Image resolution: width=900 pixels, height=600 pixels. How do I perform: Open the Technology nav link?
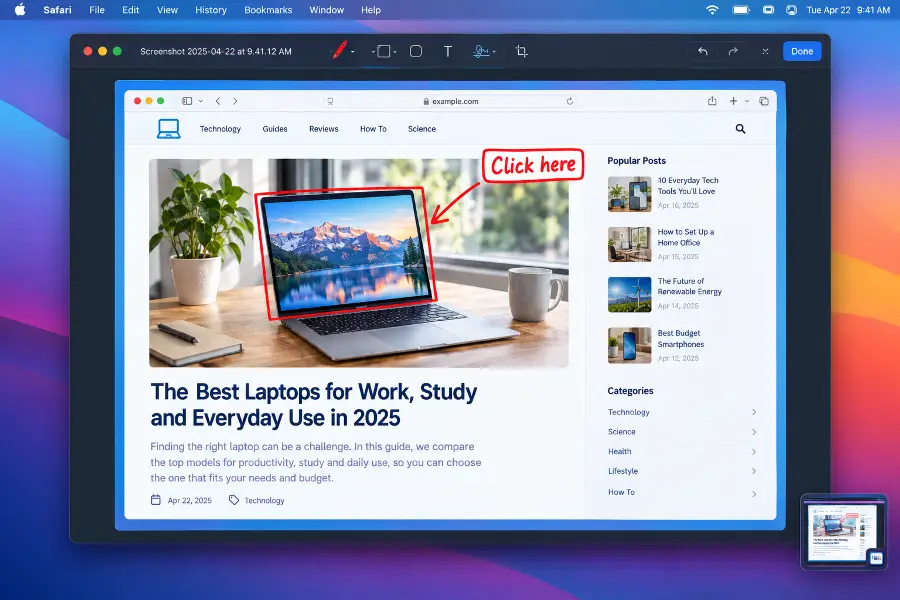pos(220,129)
